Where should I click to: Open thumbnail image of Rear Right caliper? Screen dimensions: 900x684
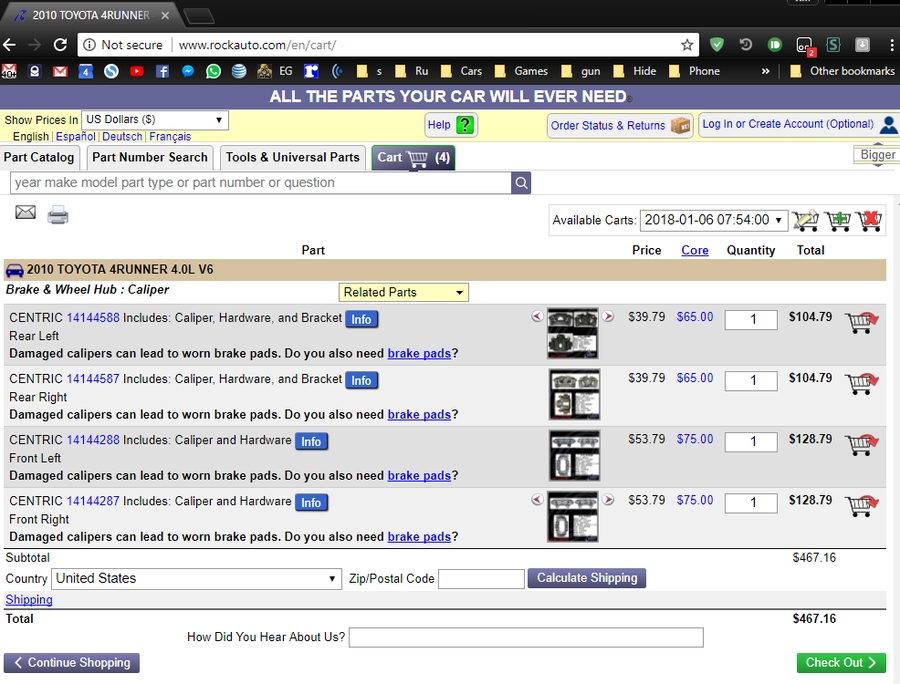click(x=574, y=394)
